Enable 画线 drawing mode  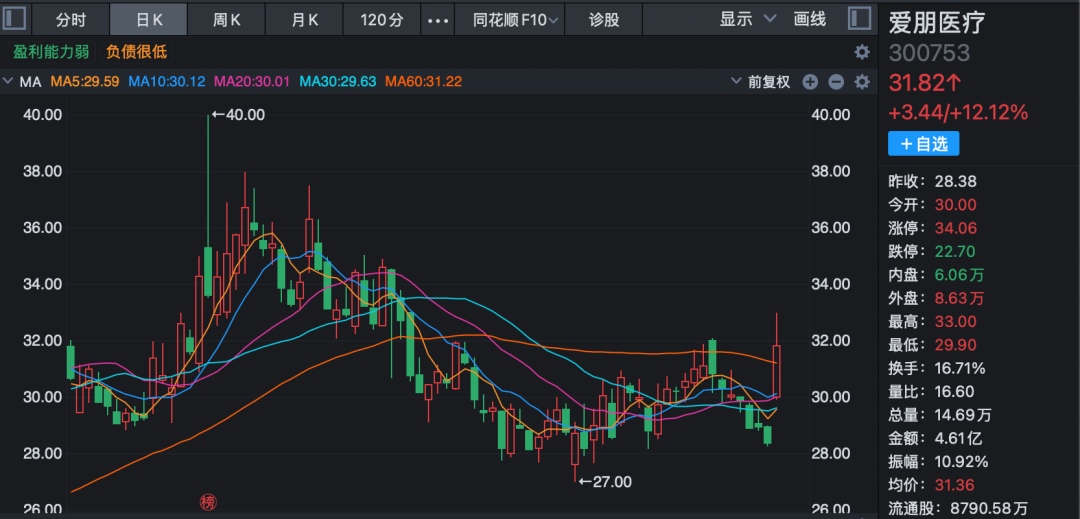(809, 19)
